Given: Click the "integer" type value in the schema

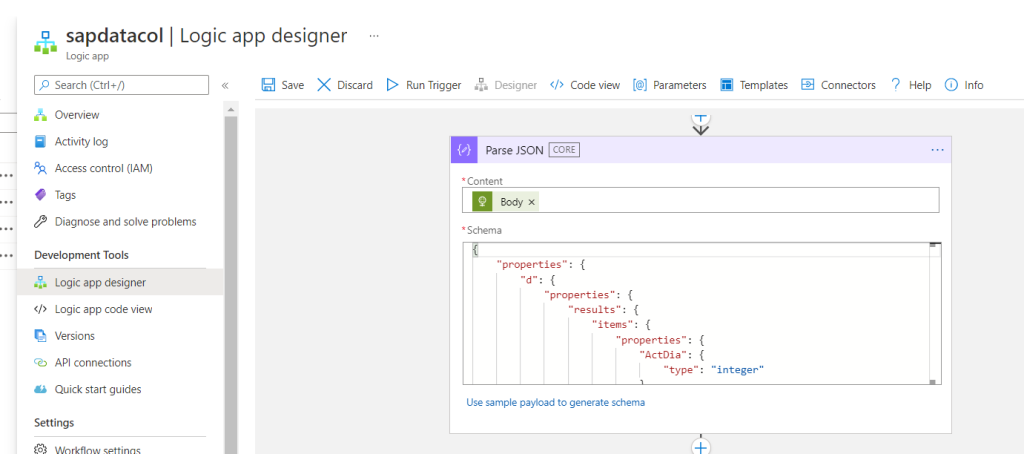Looking at the screenshot, I should [737, 370].
